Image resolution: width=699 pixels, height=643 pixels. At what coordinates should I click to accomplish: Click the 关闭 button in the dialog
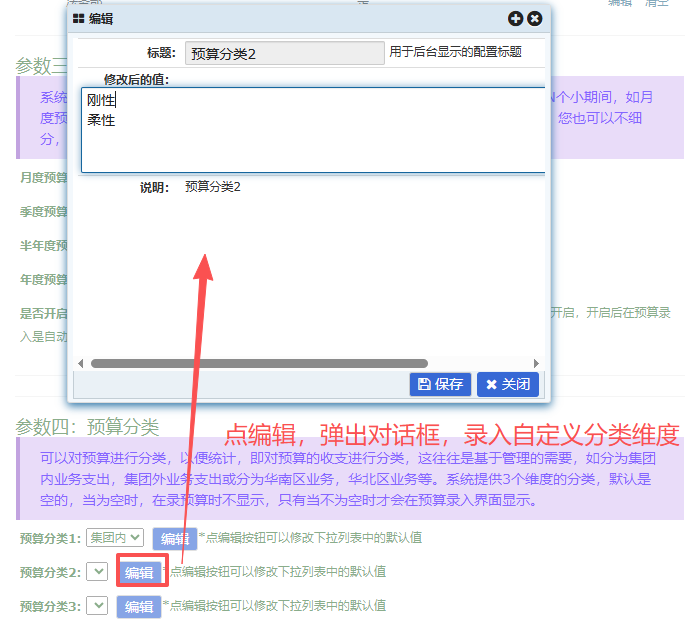pyautogui.click(x=508, y=384)
